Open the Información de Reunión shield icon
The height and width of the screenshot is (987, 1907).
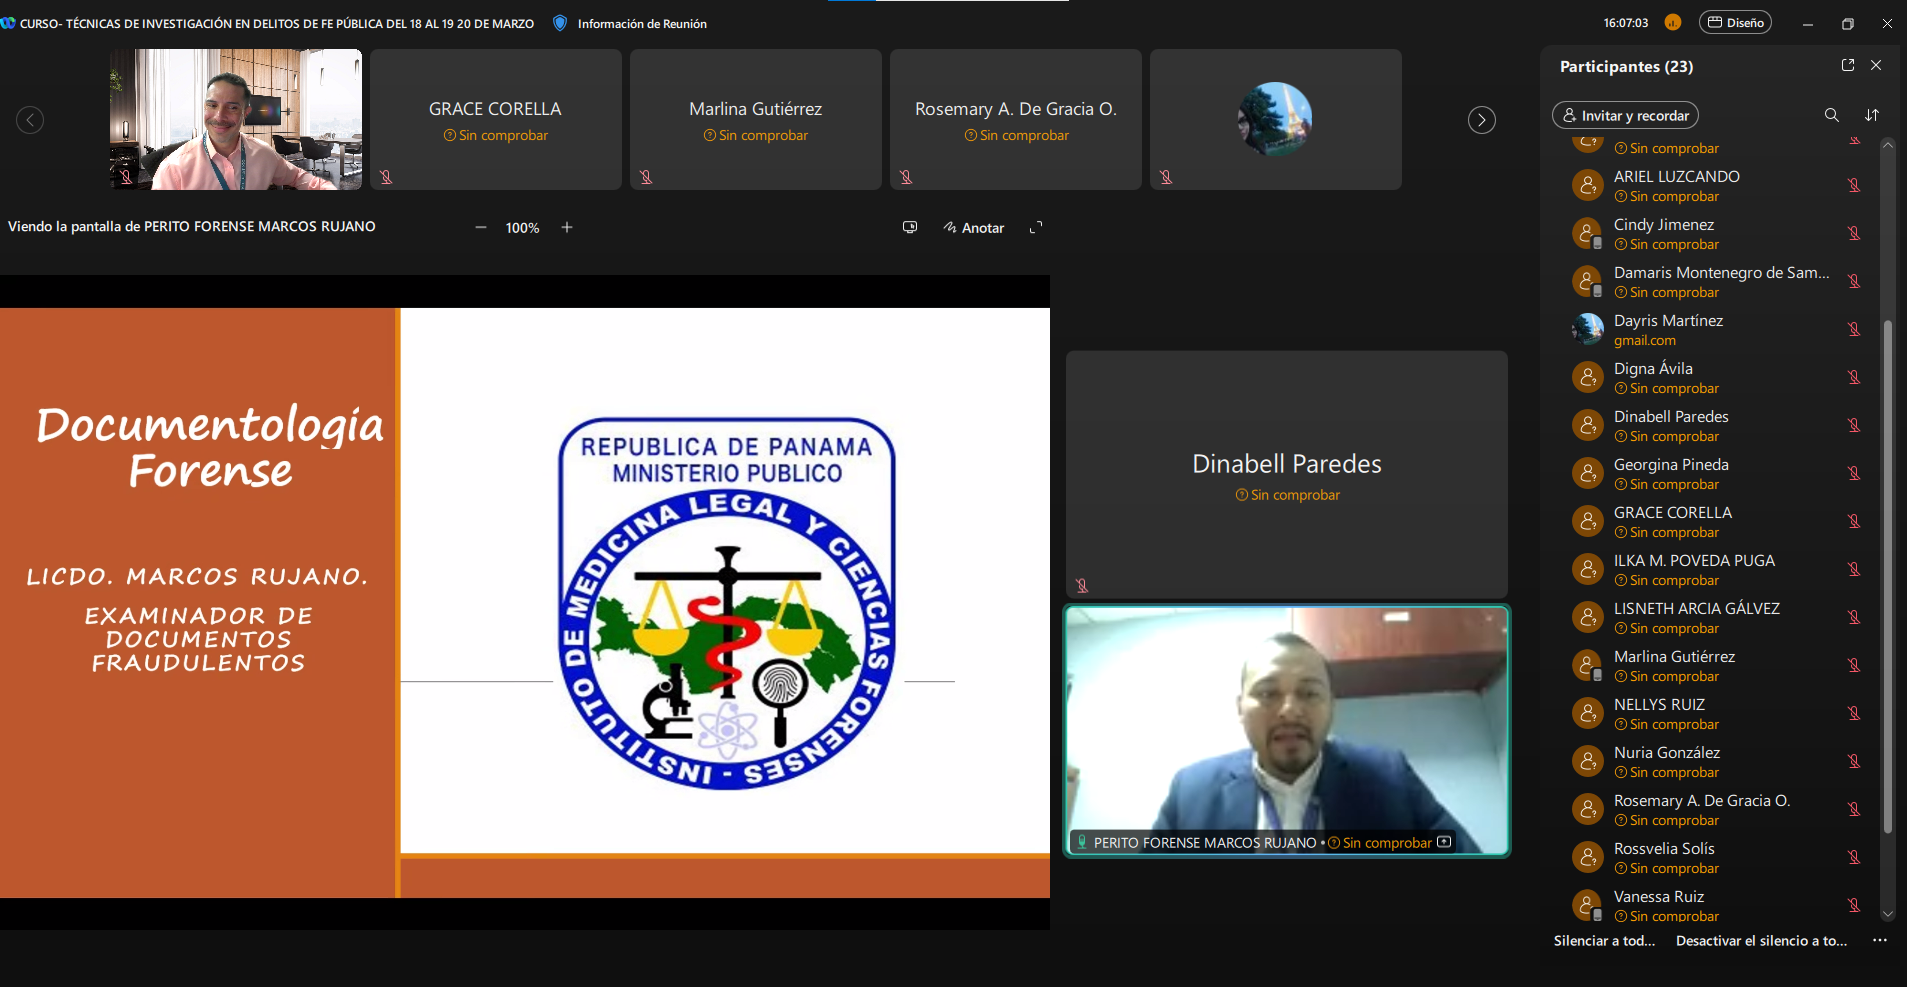(x=560, y=23)
